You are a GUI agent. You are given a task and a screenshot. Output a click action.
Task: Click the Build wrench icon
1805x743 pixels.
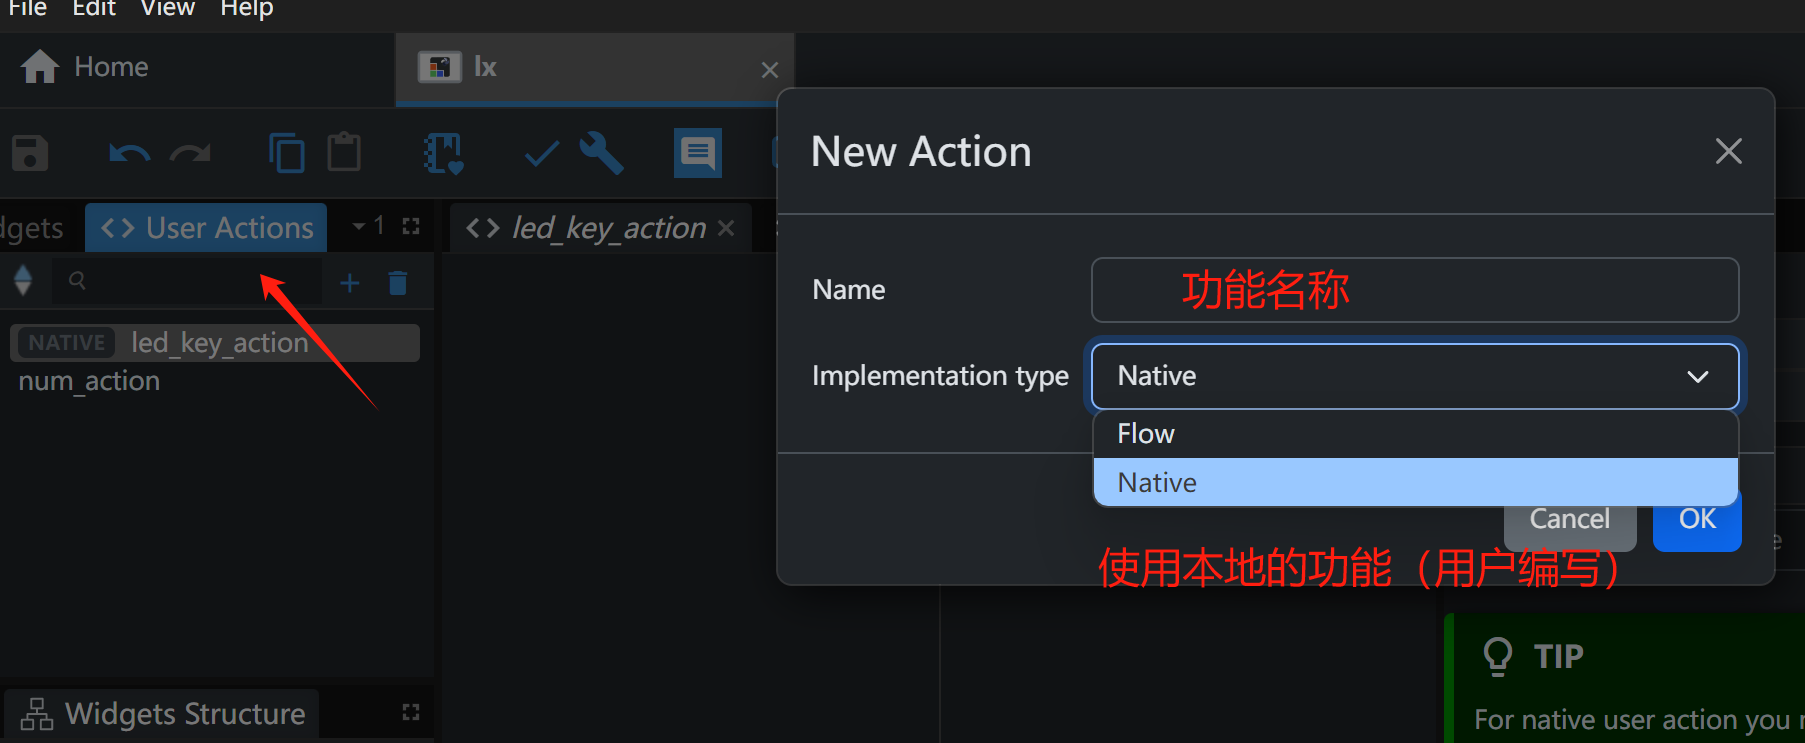(601, 154)
